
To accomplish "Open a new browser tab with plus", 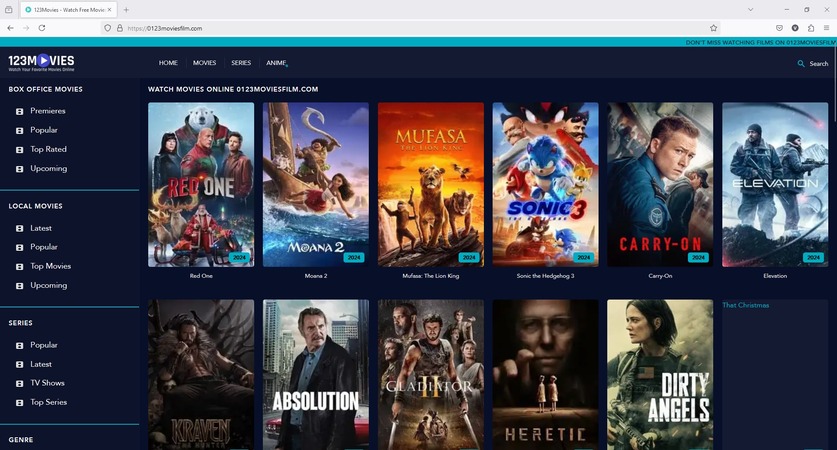I will 127,10.
